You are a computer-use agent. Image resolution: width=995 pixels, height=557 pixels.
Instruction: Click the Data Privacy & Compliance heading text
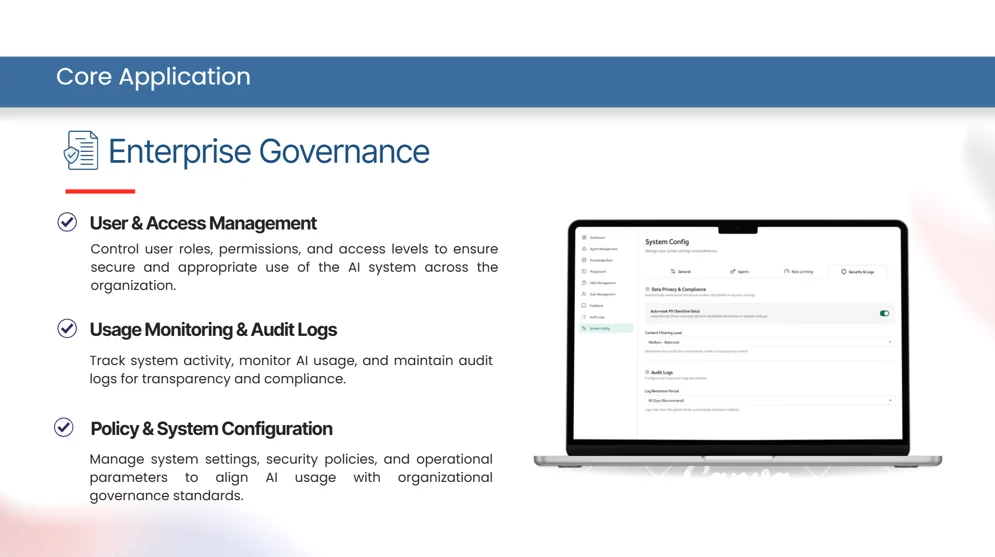[x=678, y=289]
